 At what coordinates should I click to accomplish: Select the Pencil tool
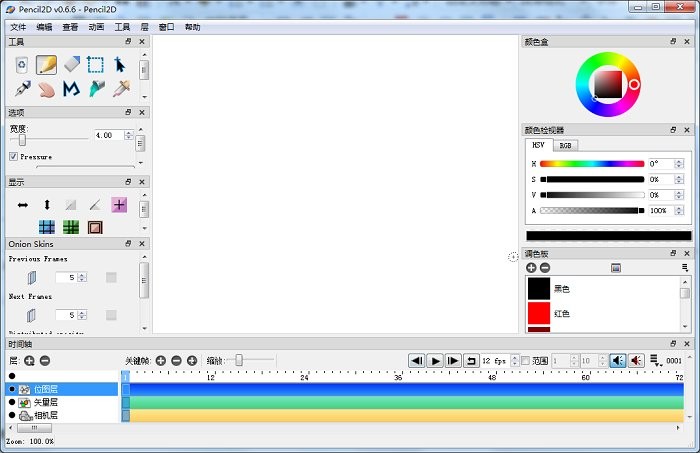tap(46, 65)
